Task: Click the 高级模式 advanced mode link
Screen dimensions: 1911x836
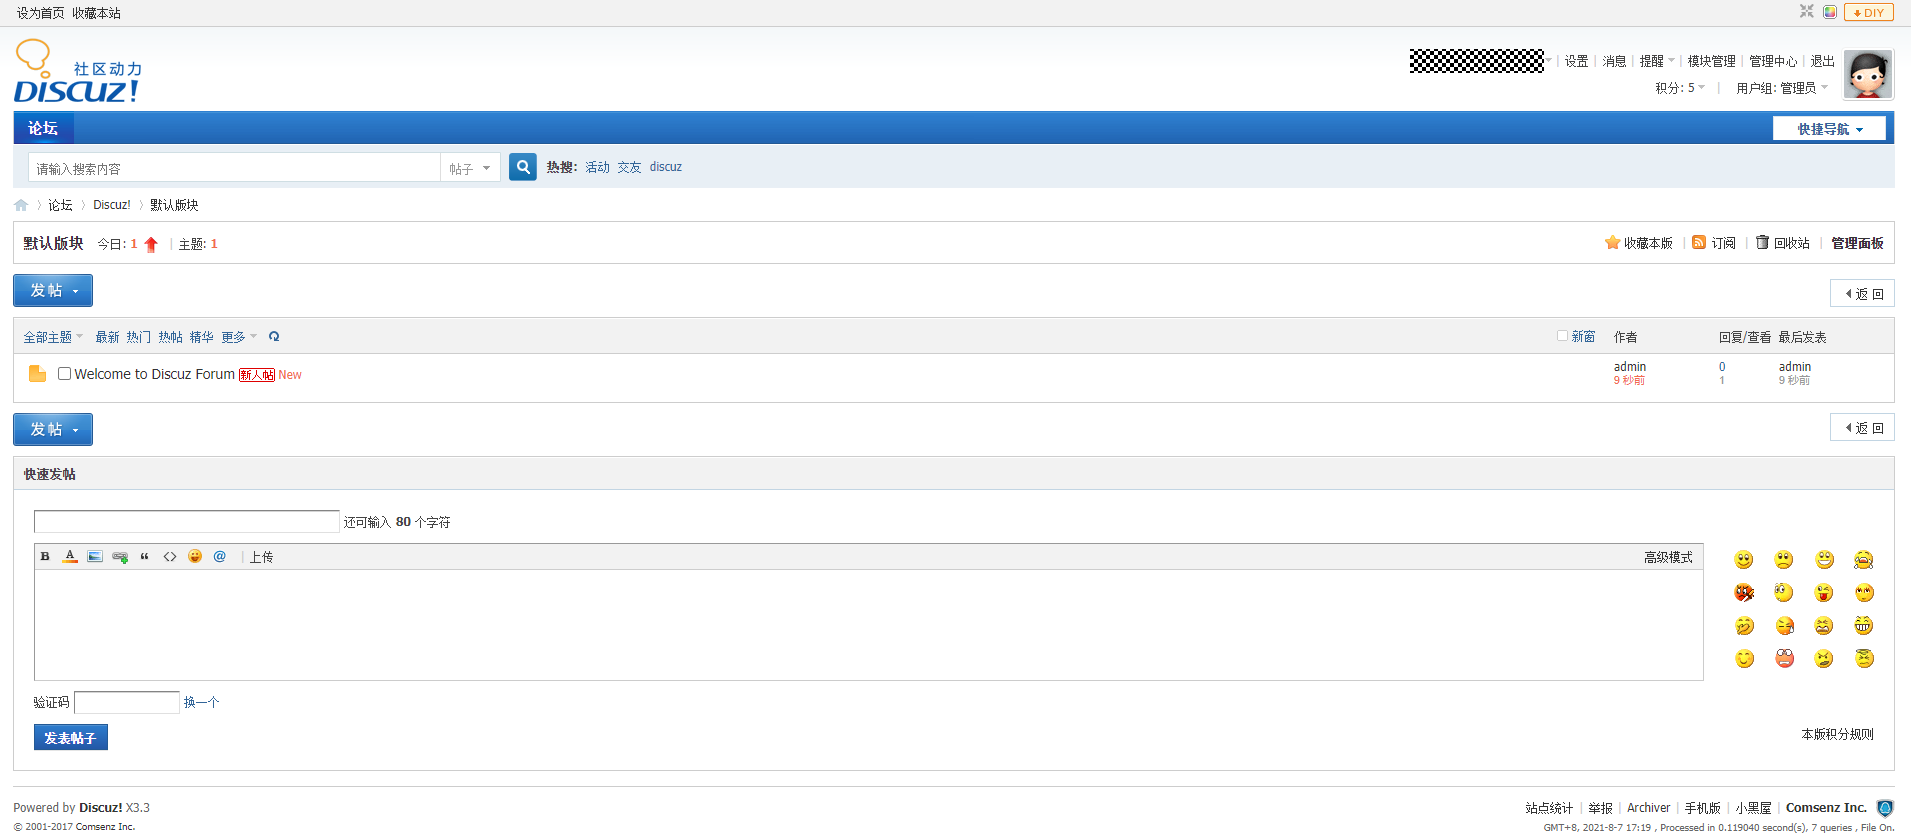Action: tap(1668, 557)
